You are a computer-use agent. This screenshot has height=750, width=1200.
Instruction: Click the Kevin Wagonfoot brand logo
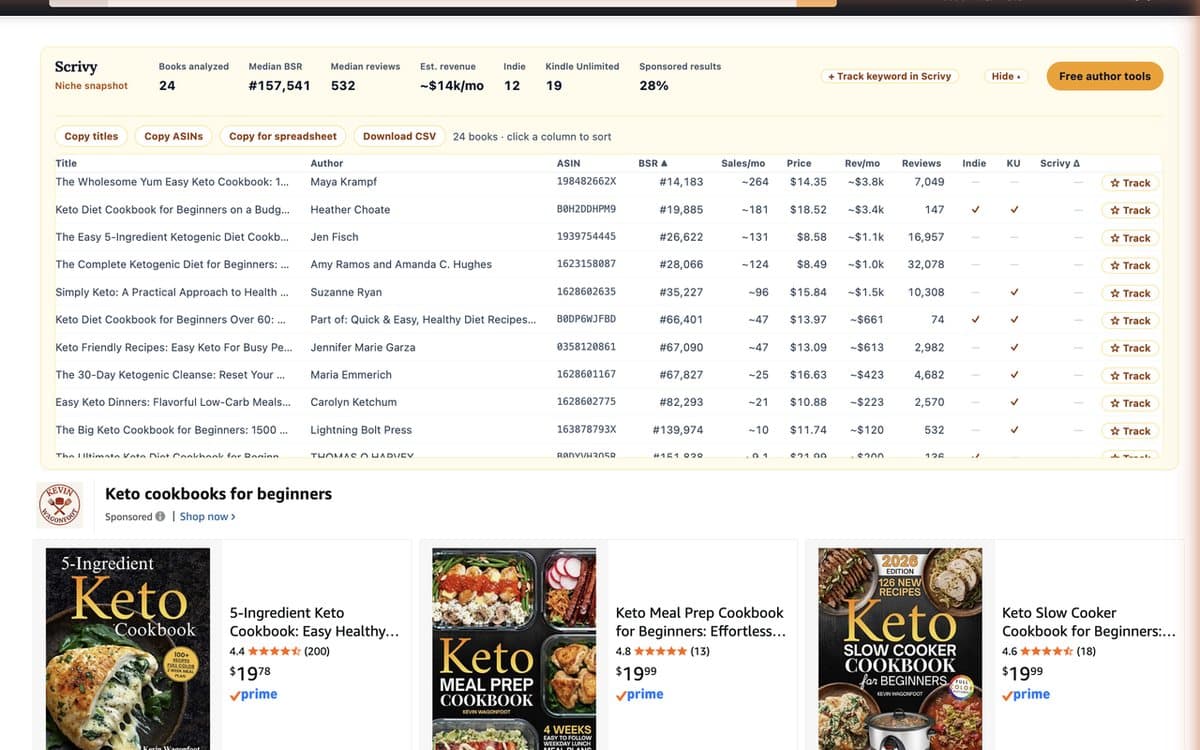pyautogui.click(x=62, y=503)
